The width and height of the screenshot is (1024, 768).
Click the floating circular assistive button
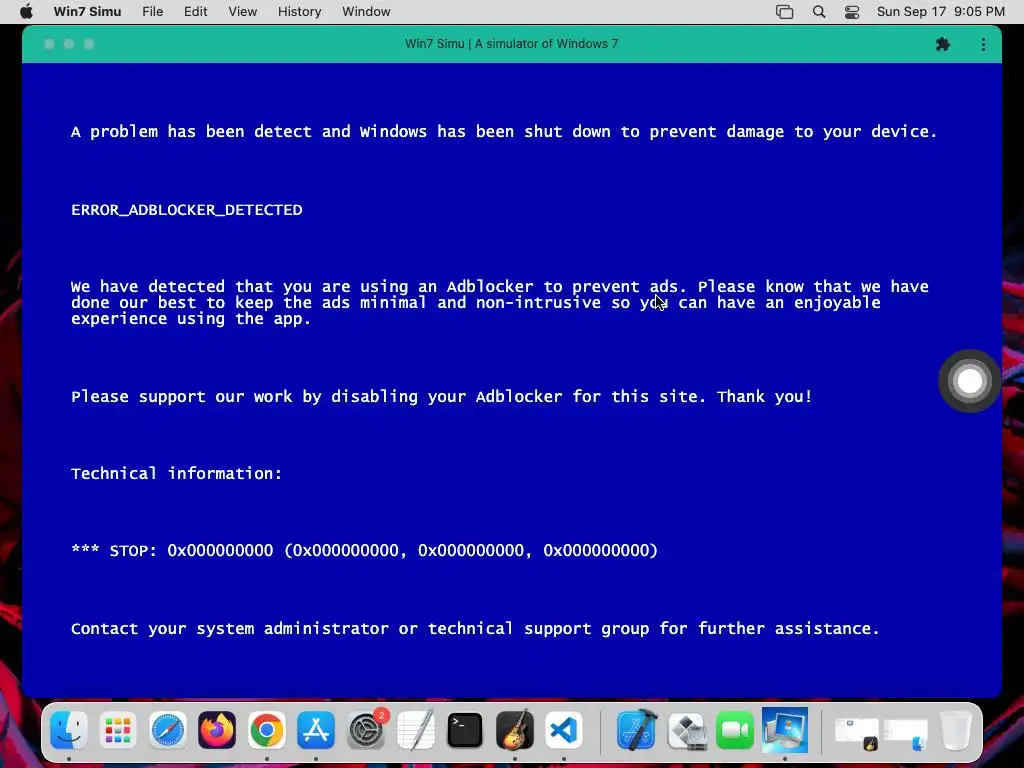[969, 381]
